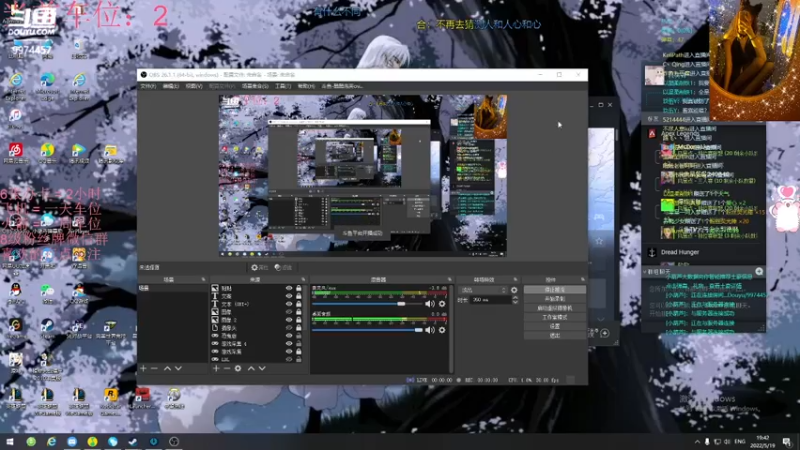Open desktop audio channel settings gear

[442, 330]
